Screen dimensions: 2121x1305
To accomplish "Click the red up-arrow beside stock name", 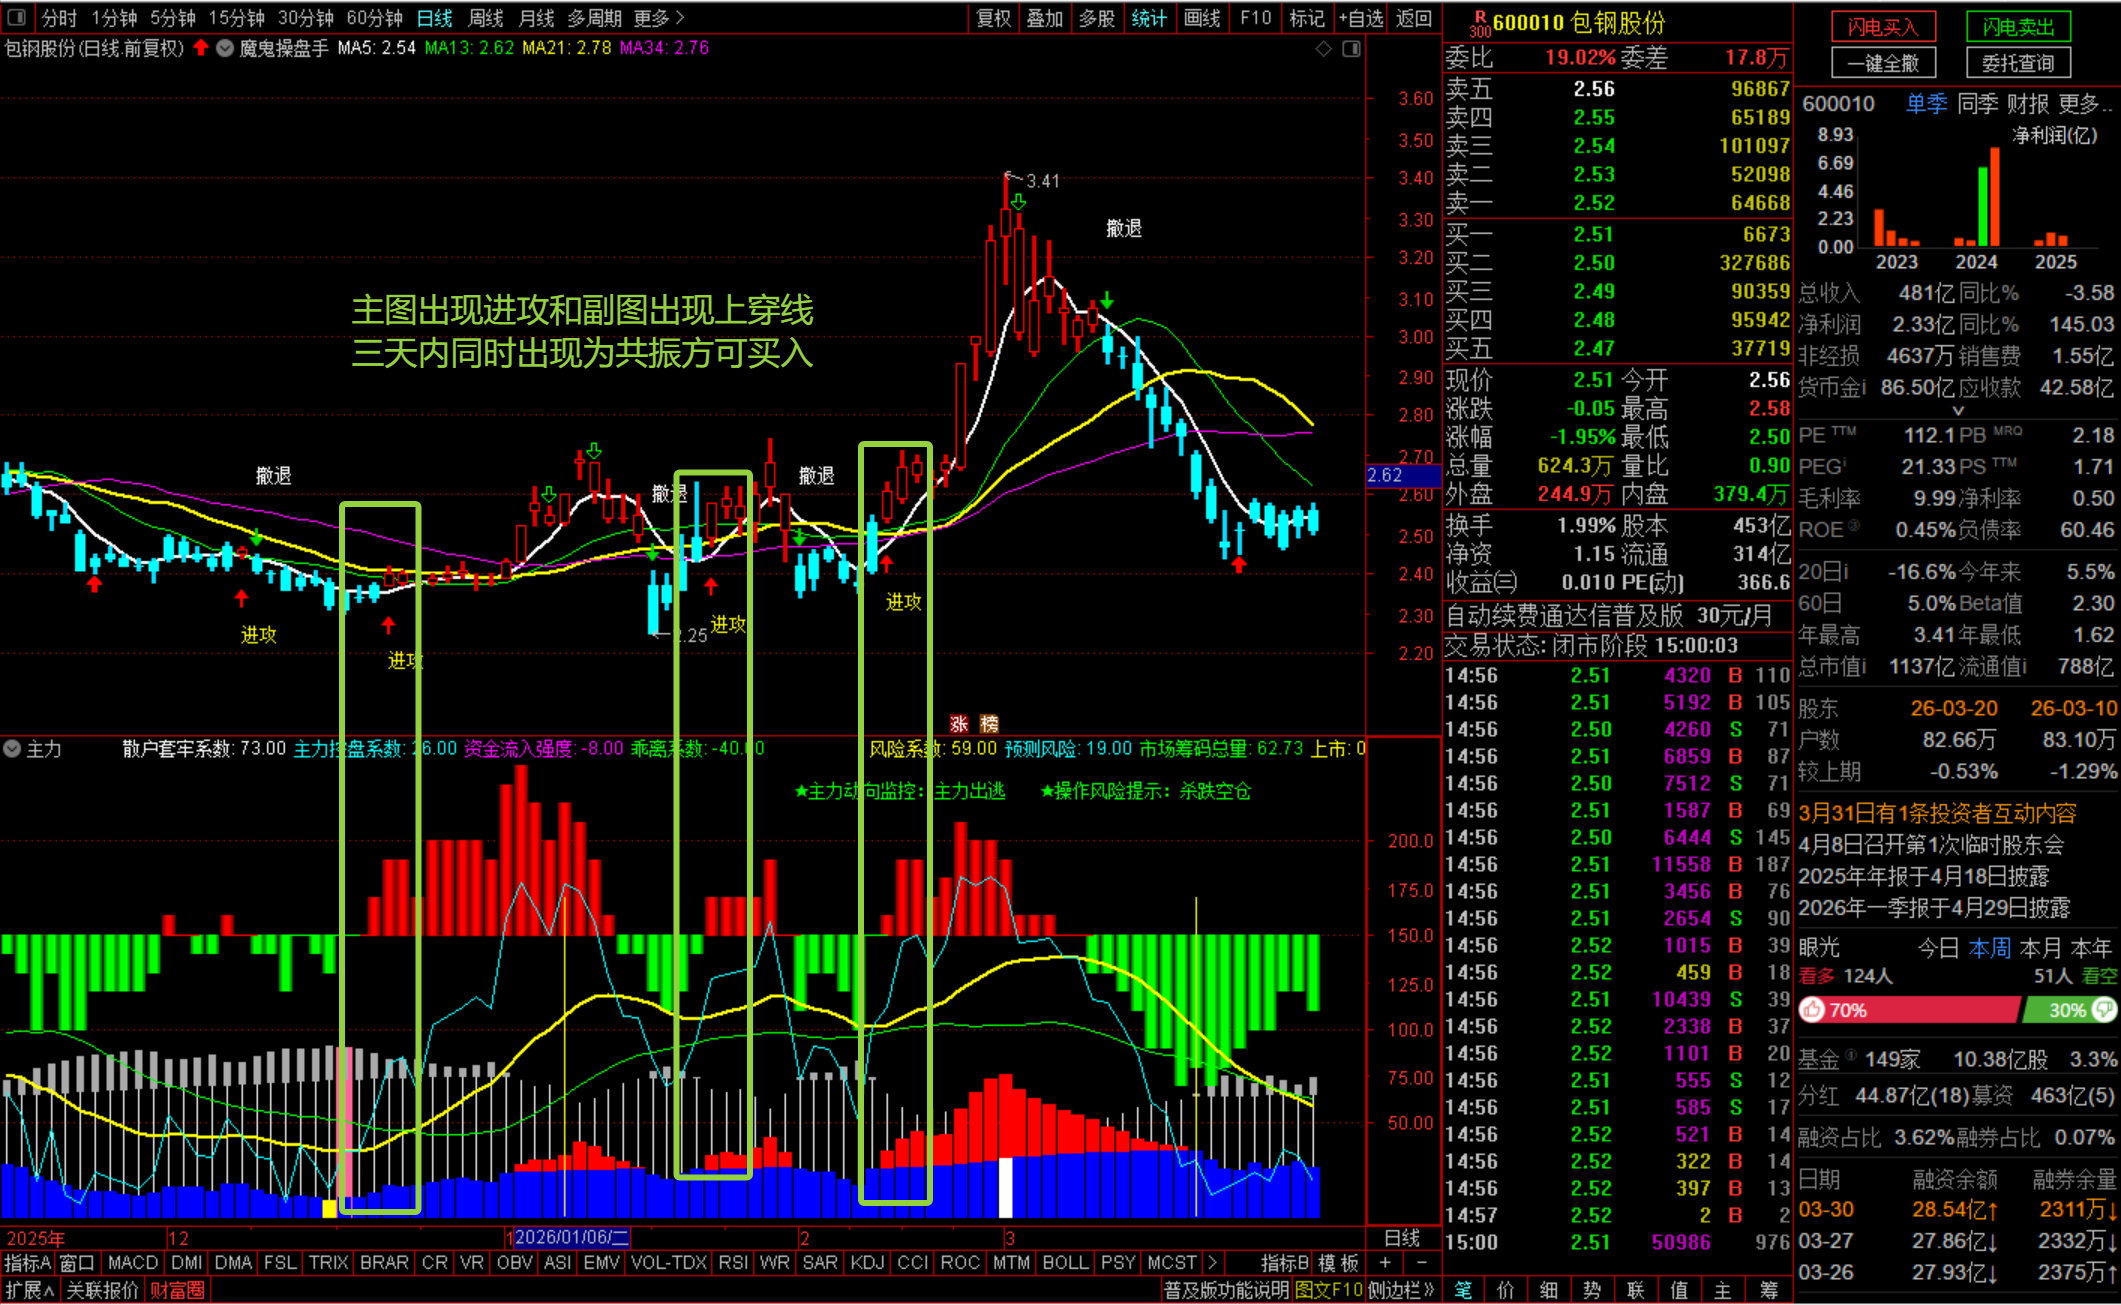I will (201, 47).
